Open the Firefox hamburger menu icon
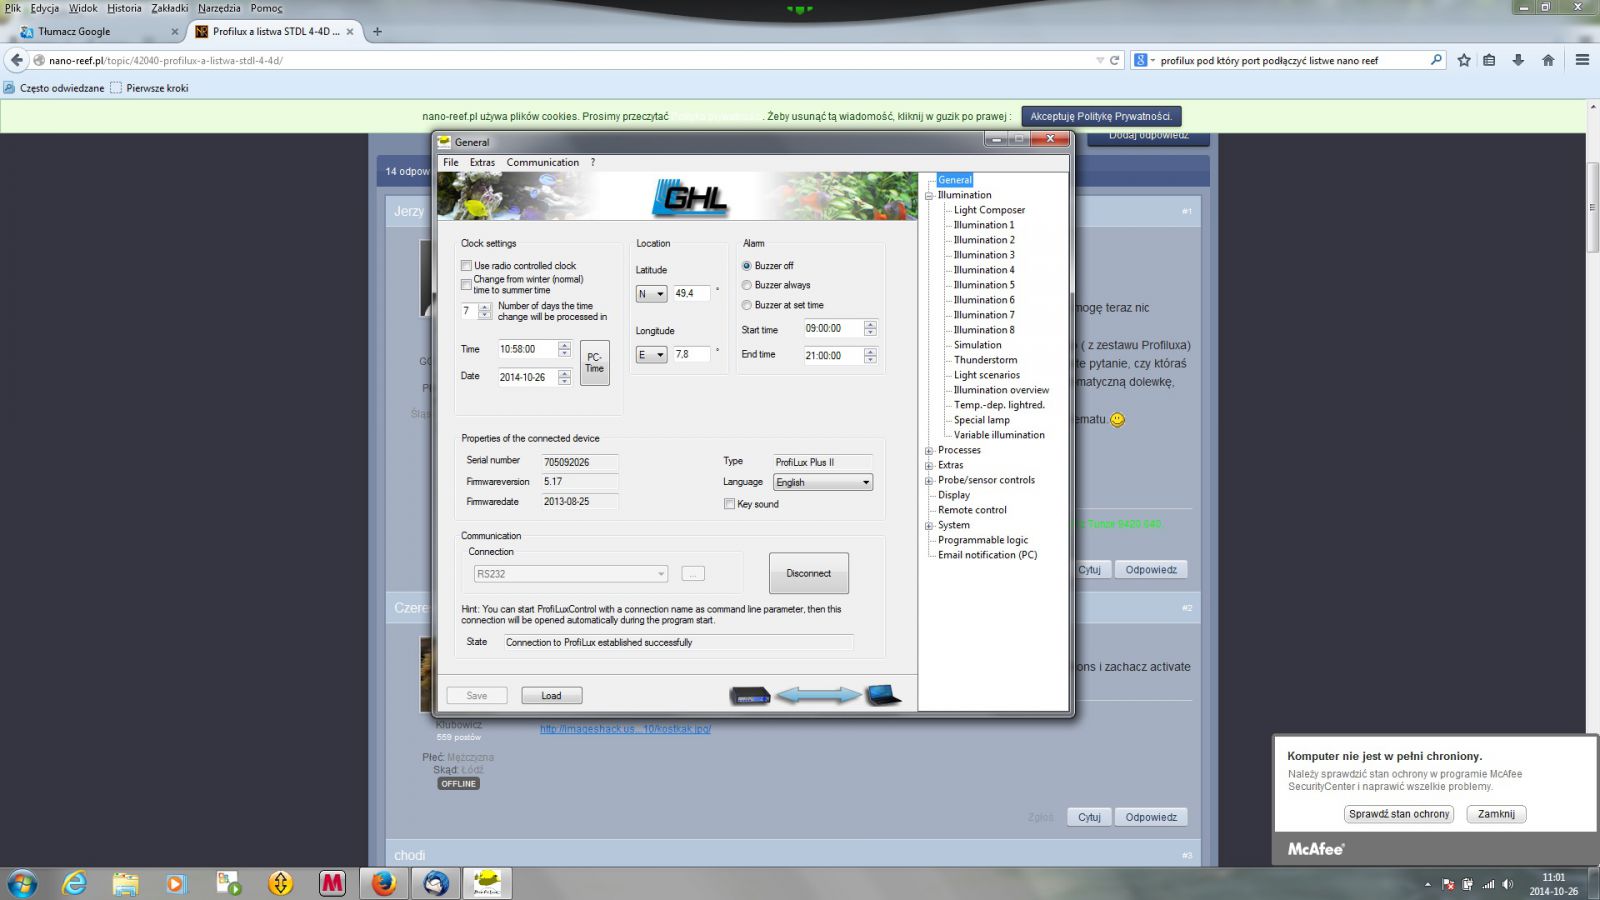The image size is (1600, 900). (1582, 60)
